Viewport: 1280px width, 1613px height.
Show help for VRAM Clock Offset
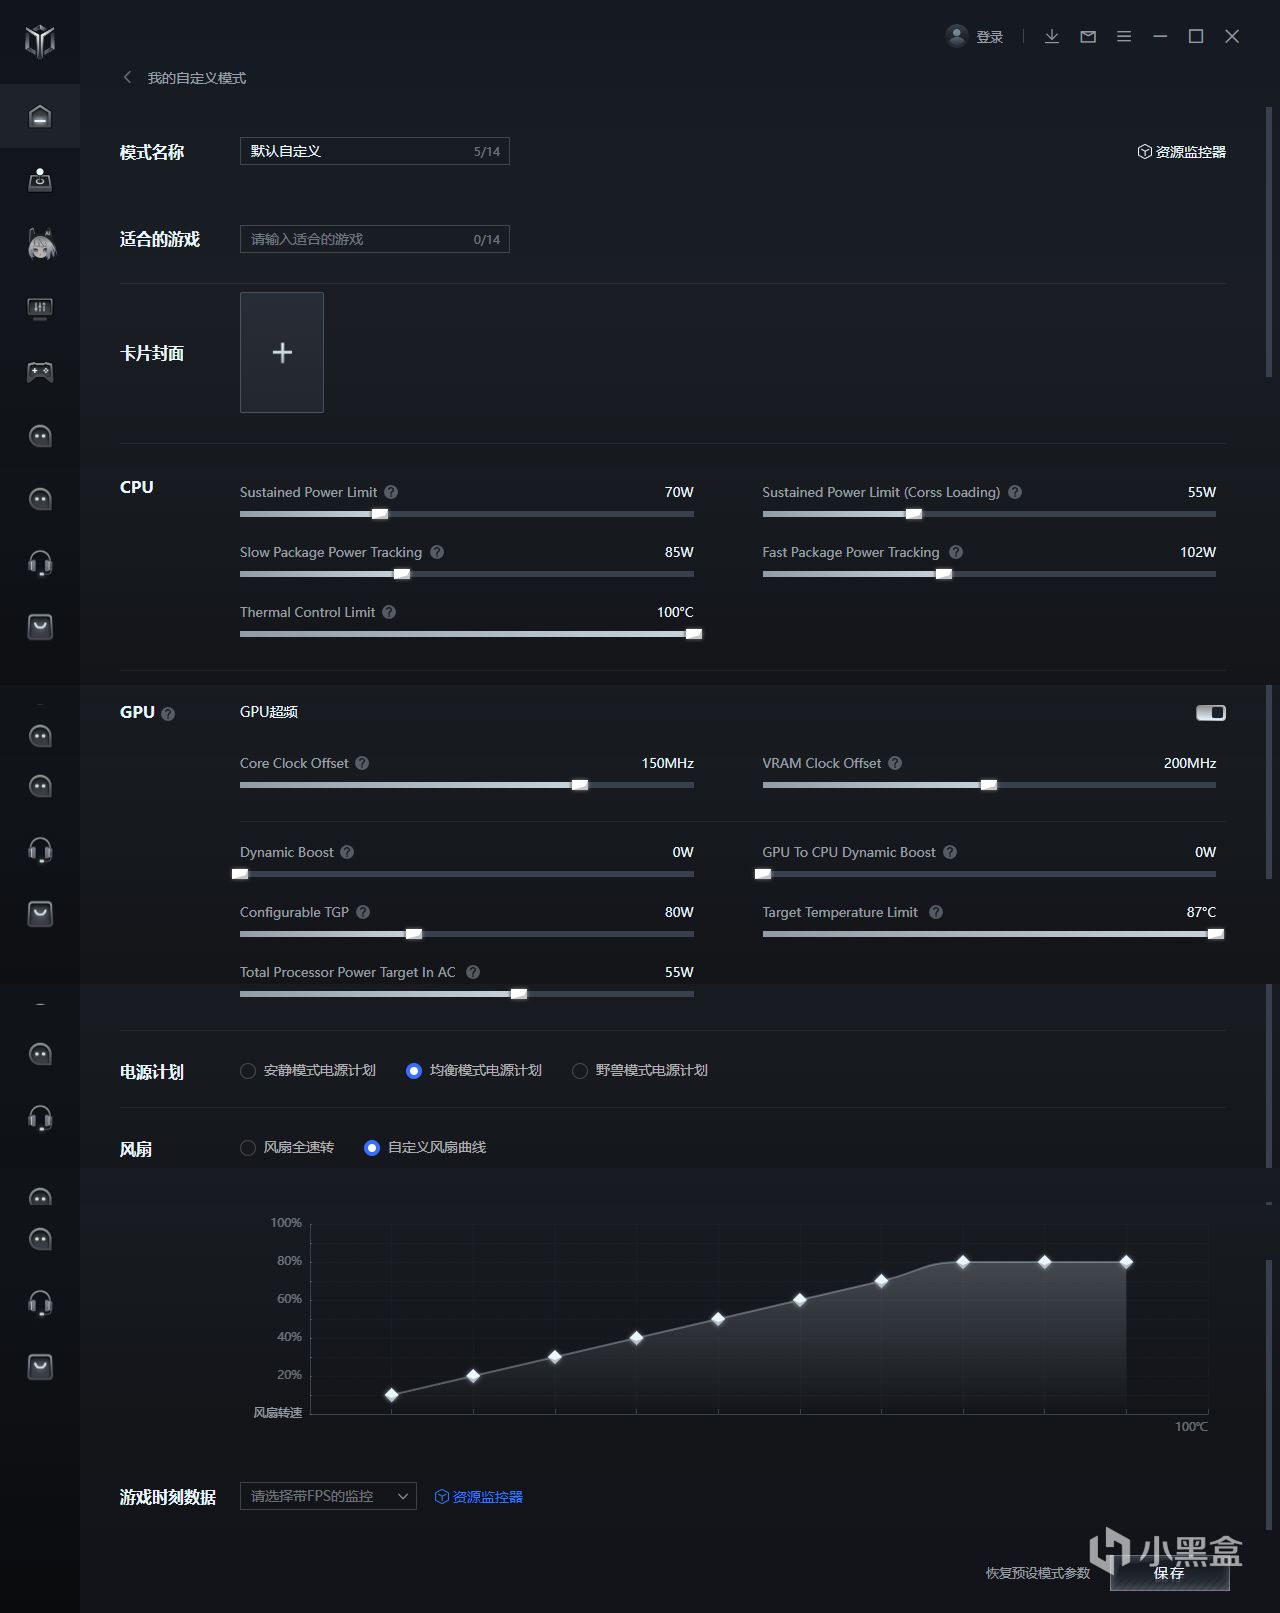[x=895, y=763]
